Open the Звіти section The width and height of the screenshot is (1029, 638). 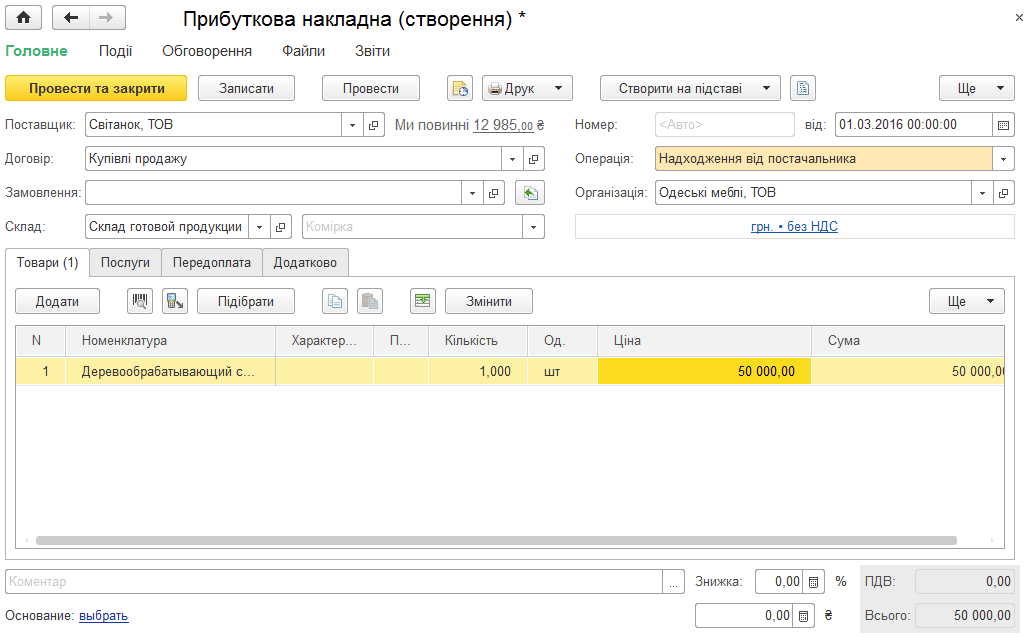[372, 51]
